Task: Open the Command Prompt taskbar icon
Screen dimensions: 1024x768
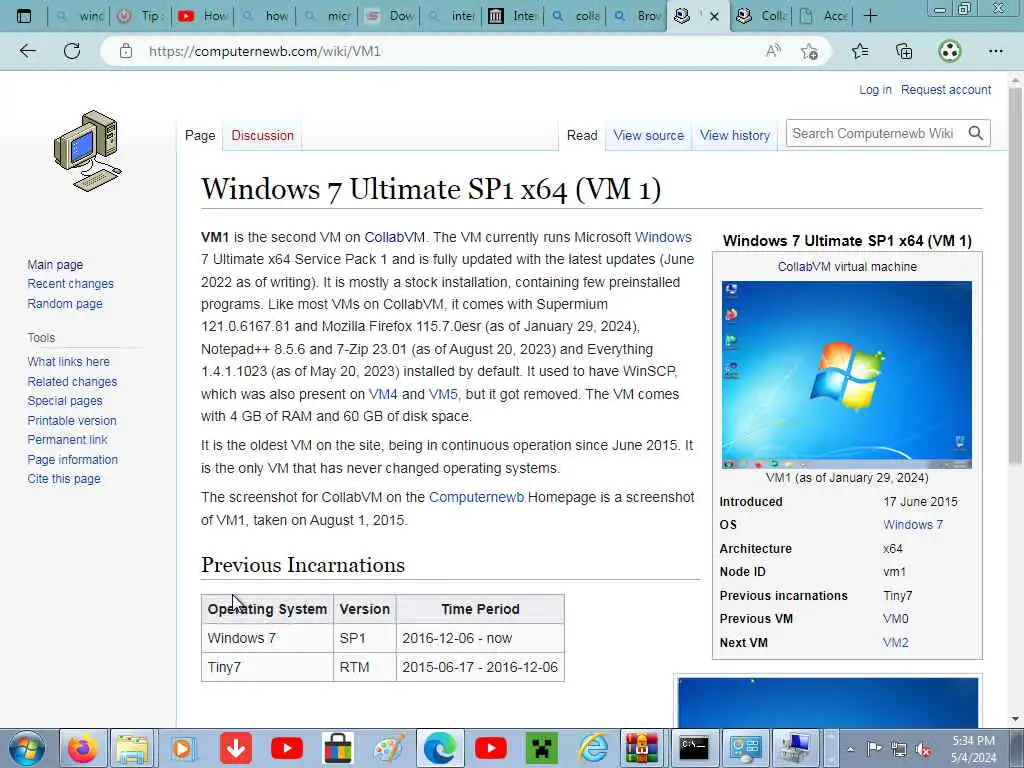Action: click(x=694, y=748)
